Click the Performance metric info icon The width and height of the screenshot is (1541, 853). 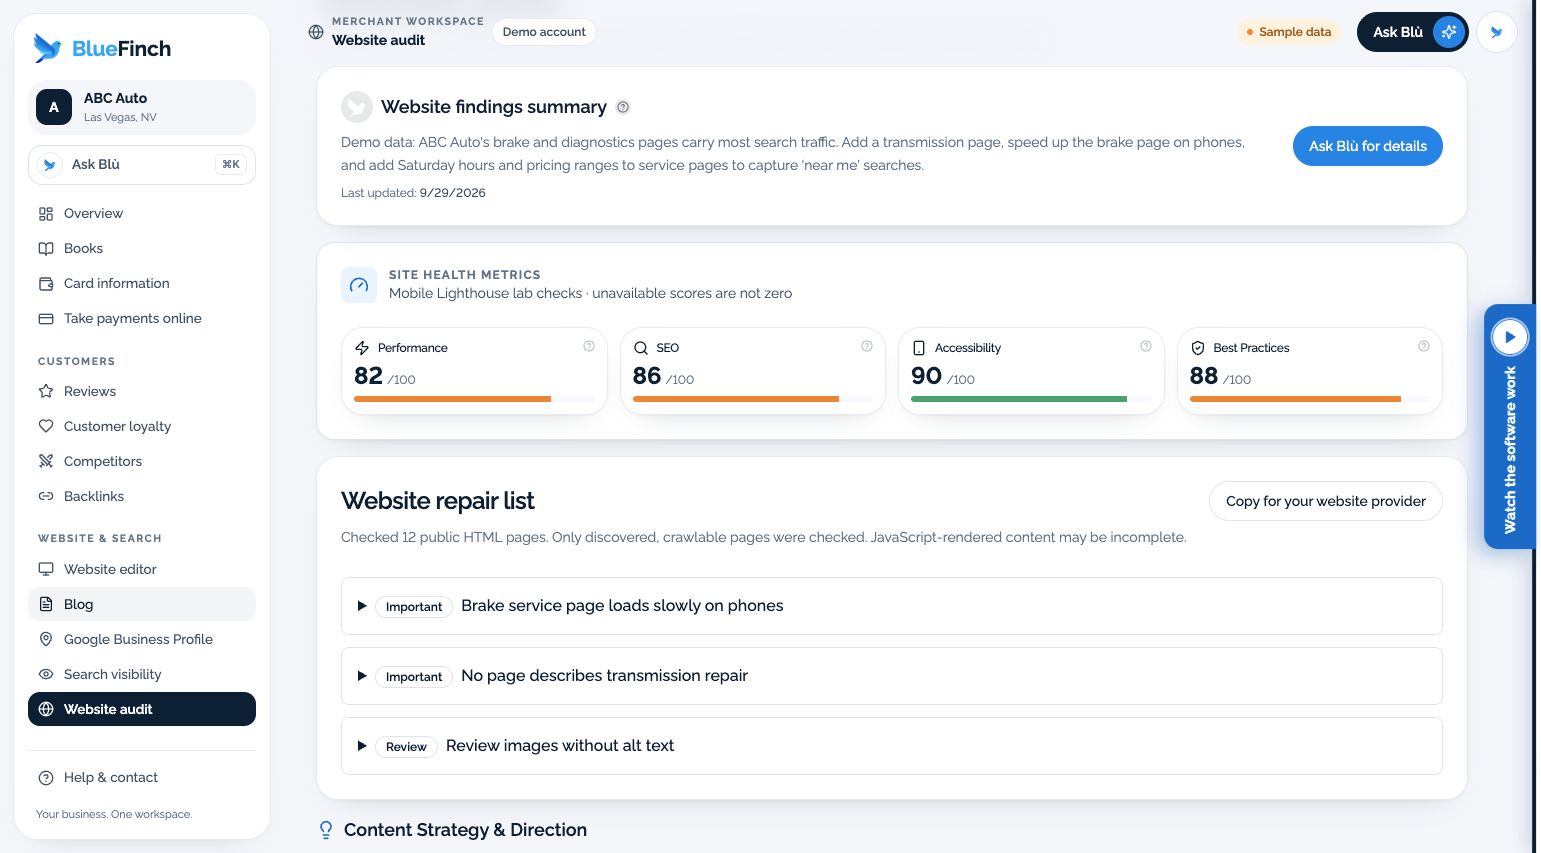point(589,346)
